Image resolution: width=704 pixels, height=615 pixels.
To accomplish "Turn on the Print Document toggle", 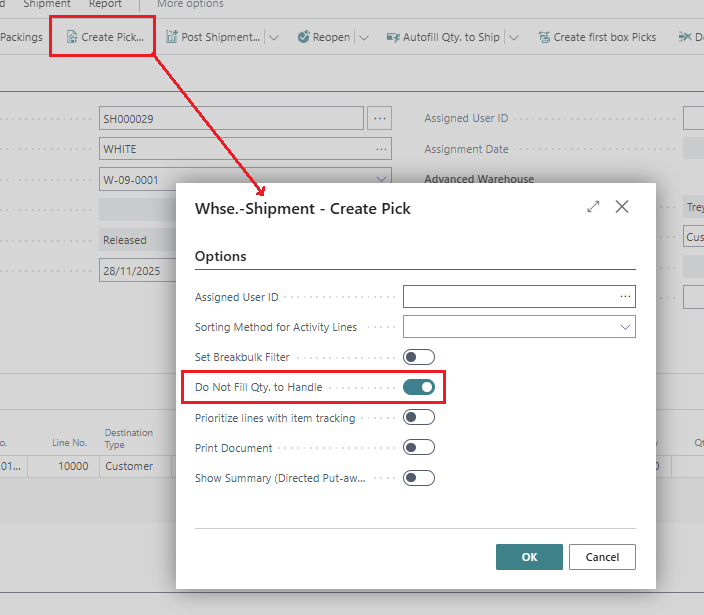I will click(x=419, y=447).
